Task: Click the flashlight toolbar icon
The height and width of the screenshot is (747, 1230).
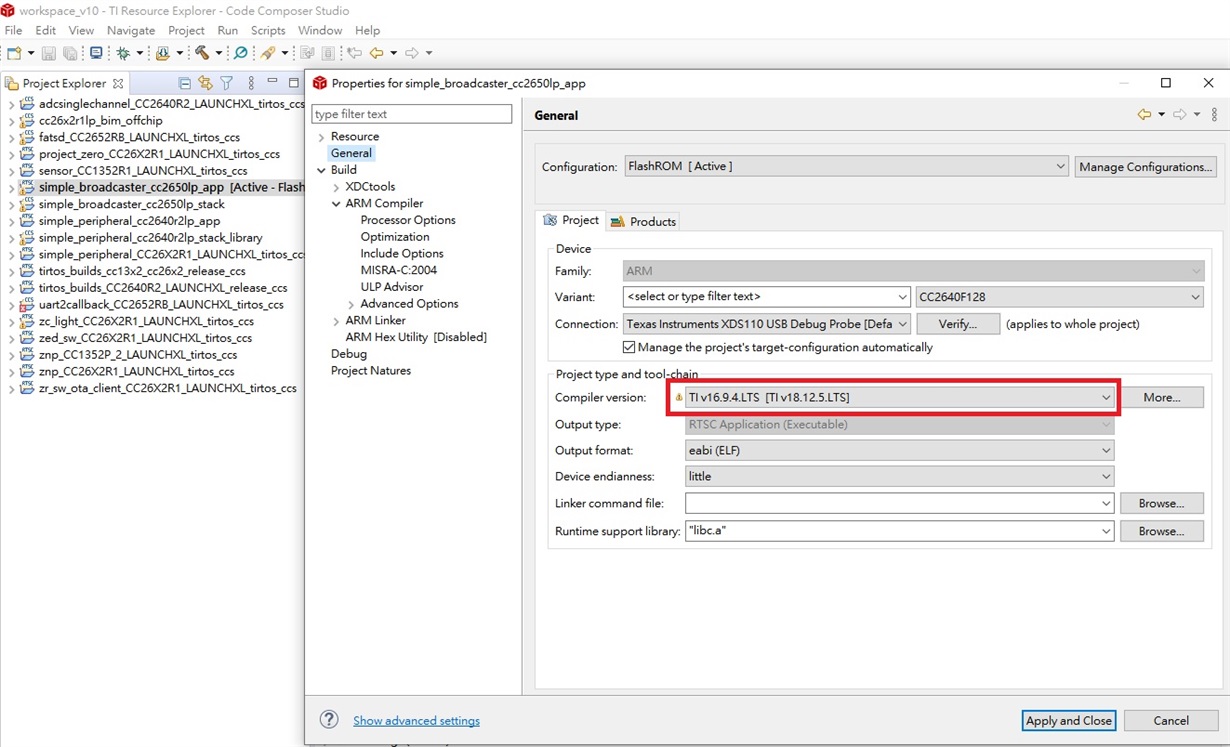Action: tap(267, 53)
